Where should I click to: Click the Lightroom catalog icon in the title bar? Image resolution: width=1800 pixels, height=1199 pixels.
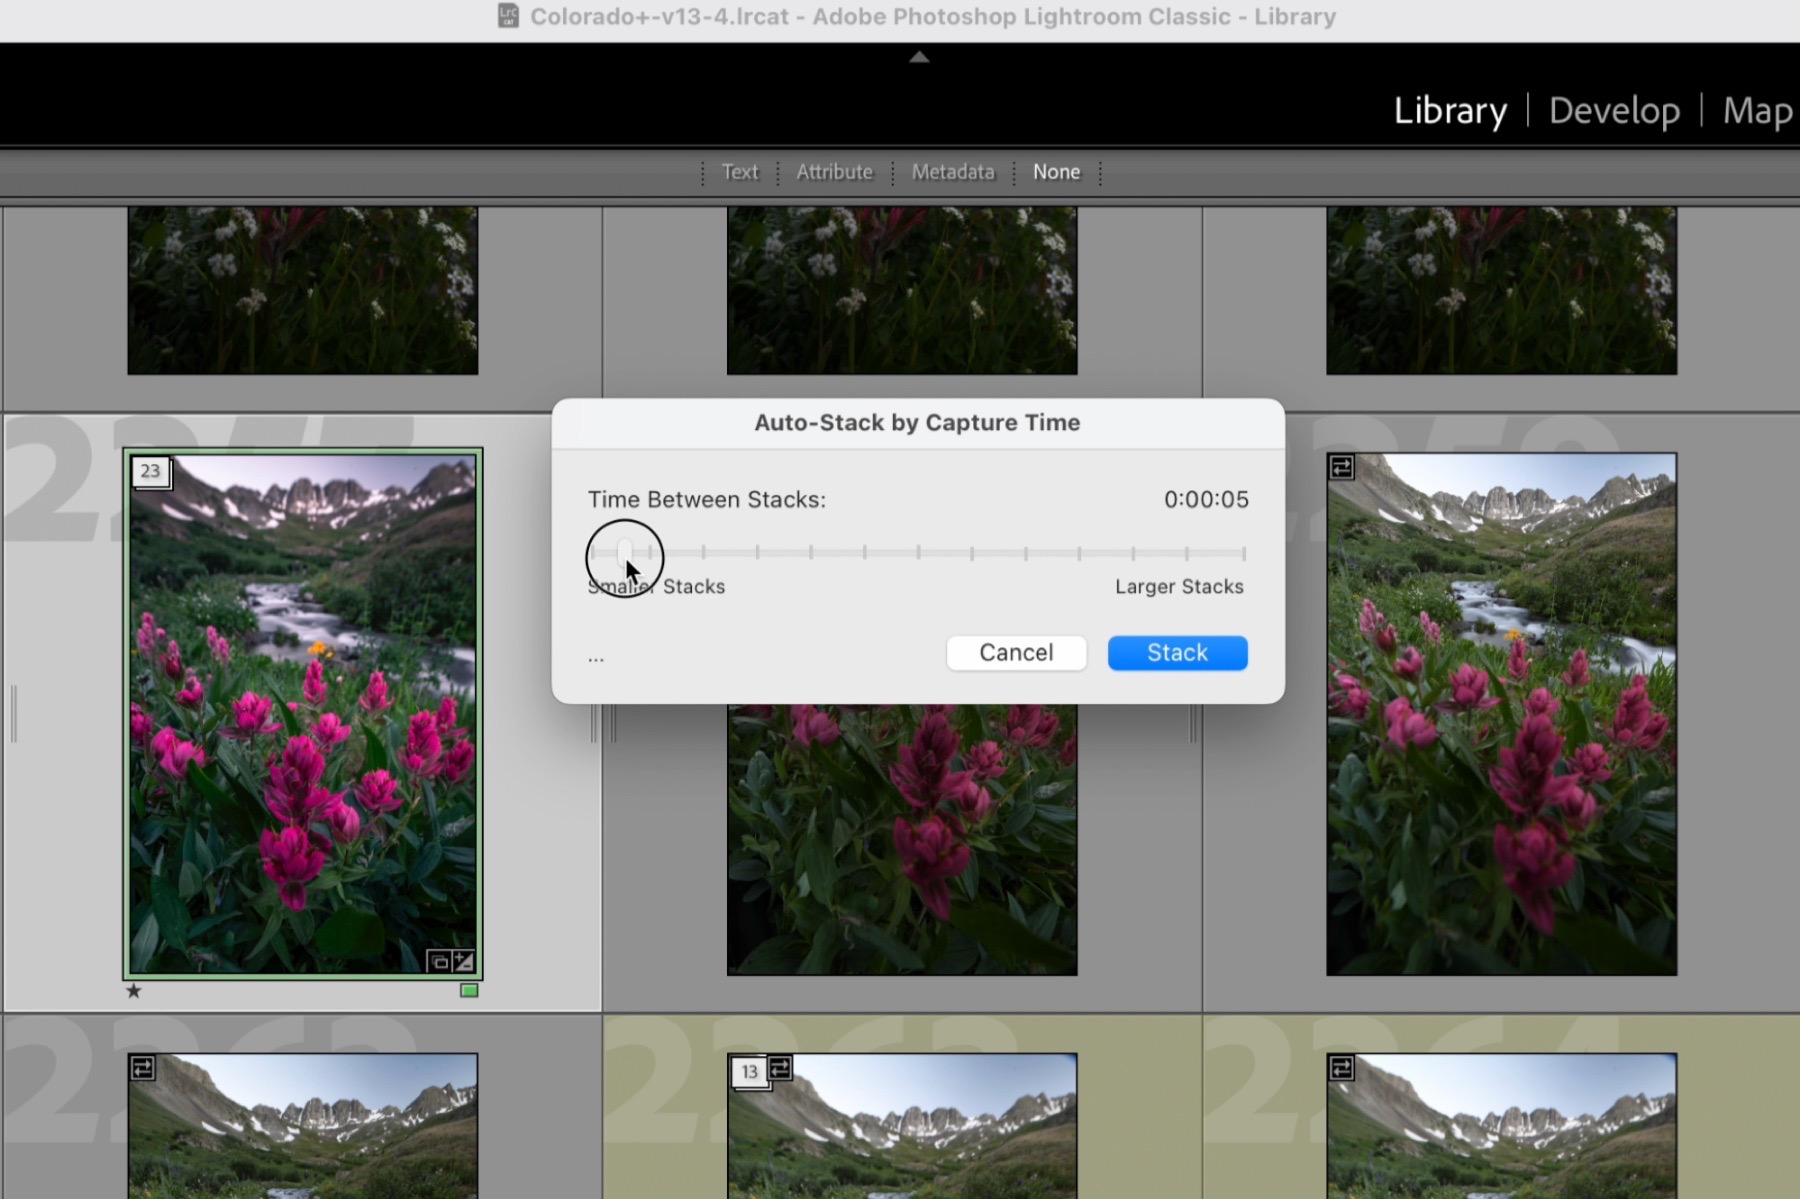pyautogui.click(x=508, y=16)
